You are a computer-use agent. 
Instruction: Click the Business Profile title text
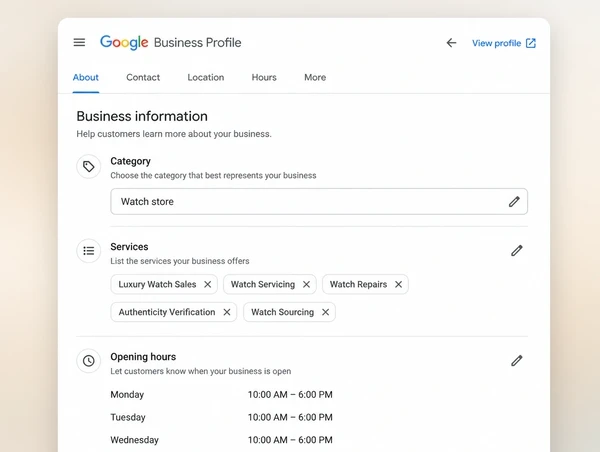coord(197,42)
